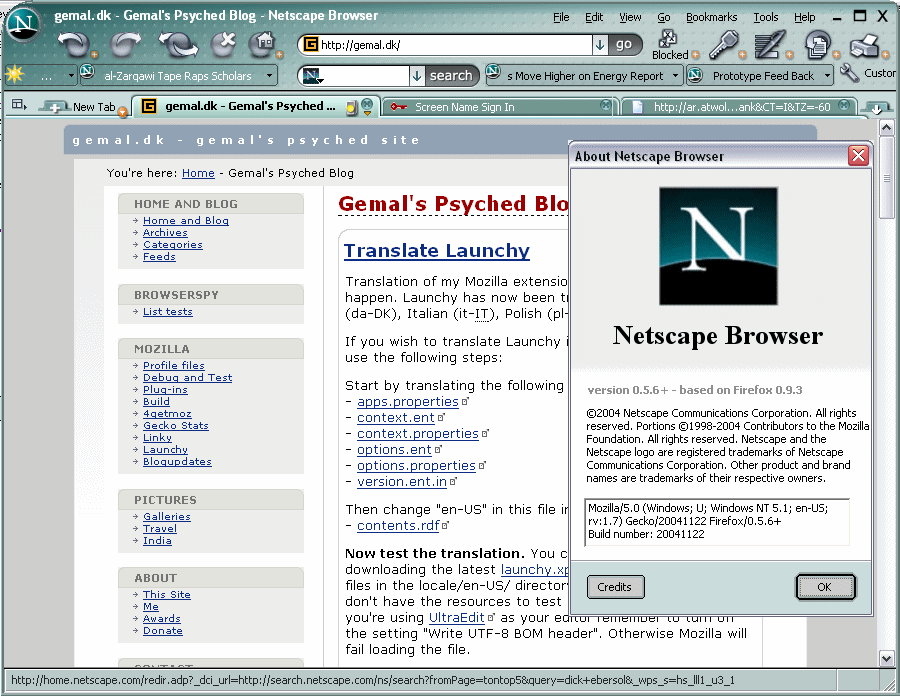Open the View menu

(x=630, y=17)
